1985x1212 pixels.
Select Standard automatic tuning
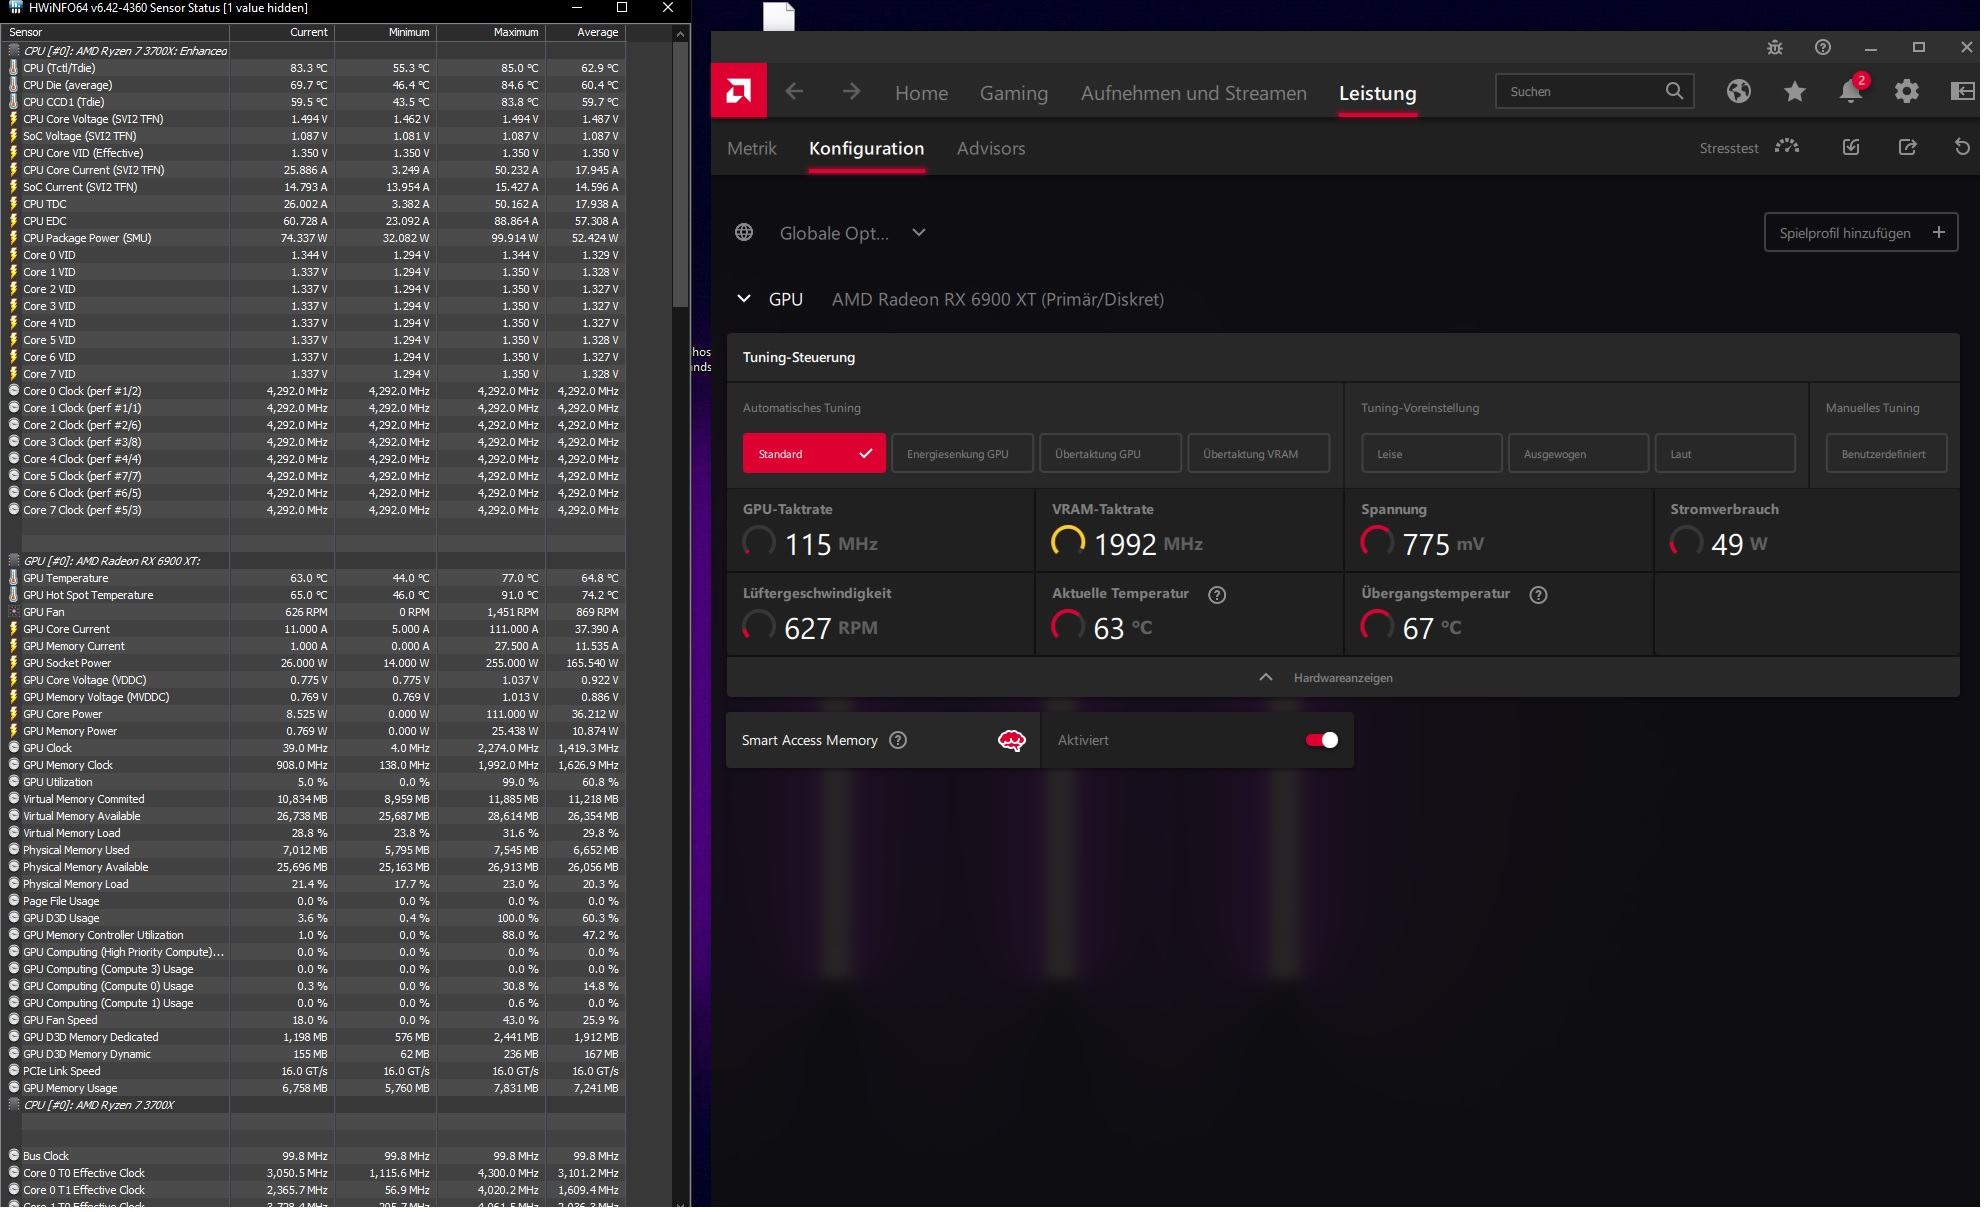(816, 455)
